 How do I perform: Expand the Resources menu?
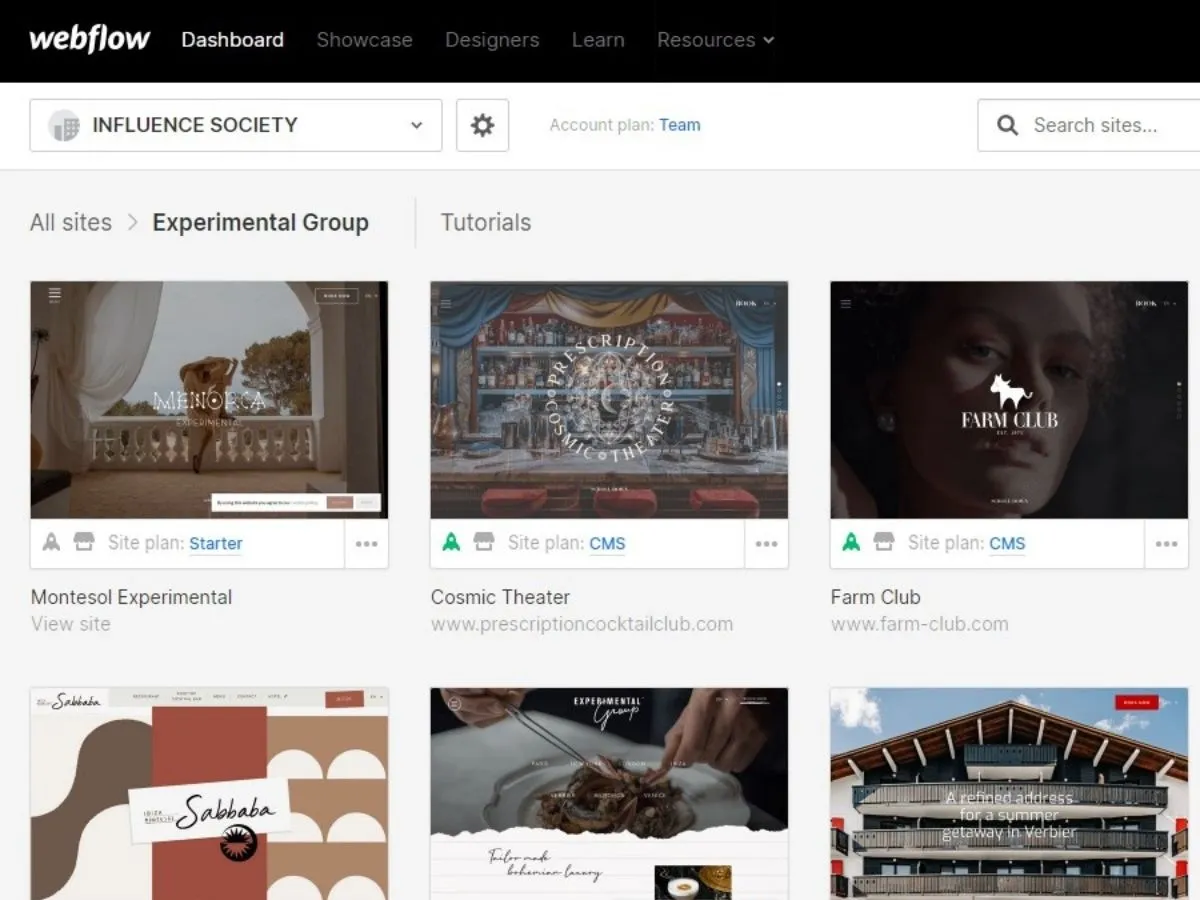(716, 40)
